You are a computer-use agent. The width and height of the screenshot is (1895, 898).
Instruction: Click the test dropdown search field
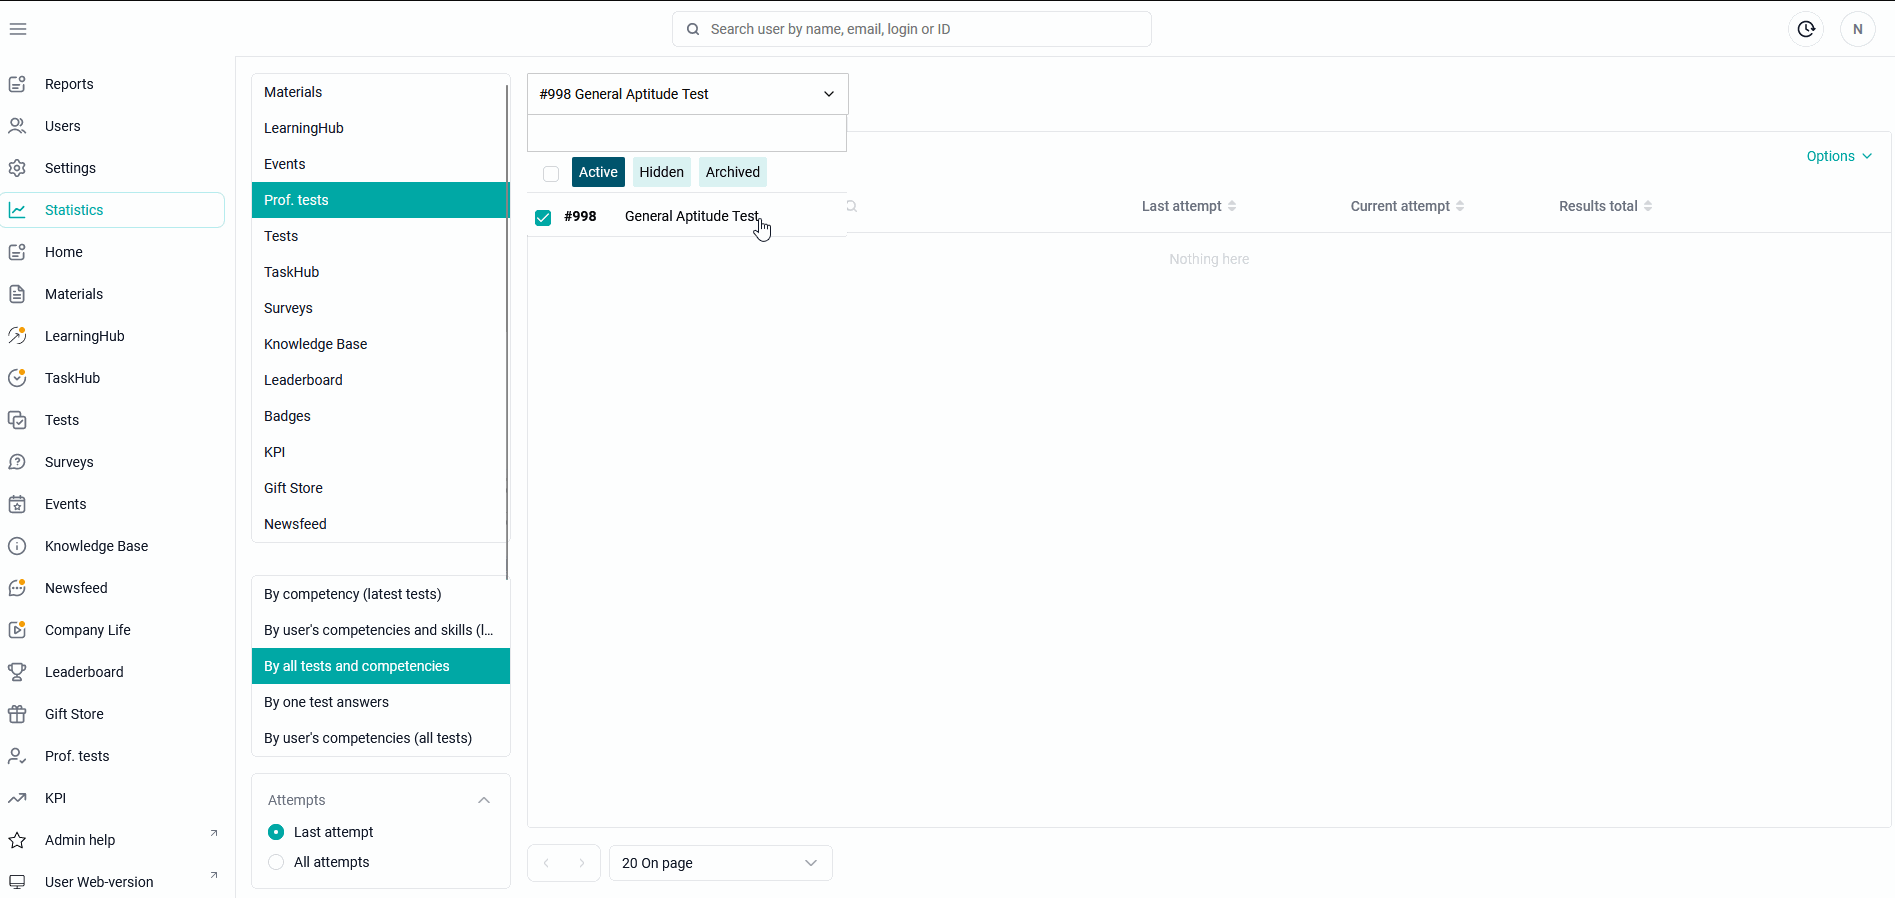tap(687, 133)
